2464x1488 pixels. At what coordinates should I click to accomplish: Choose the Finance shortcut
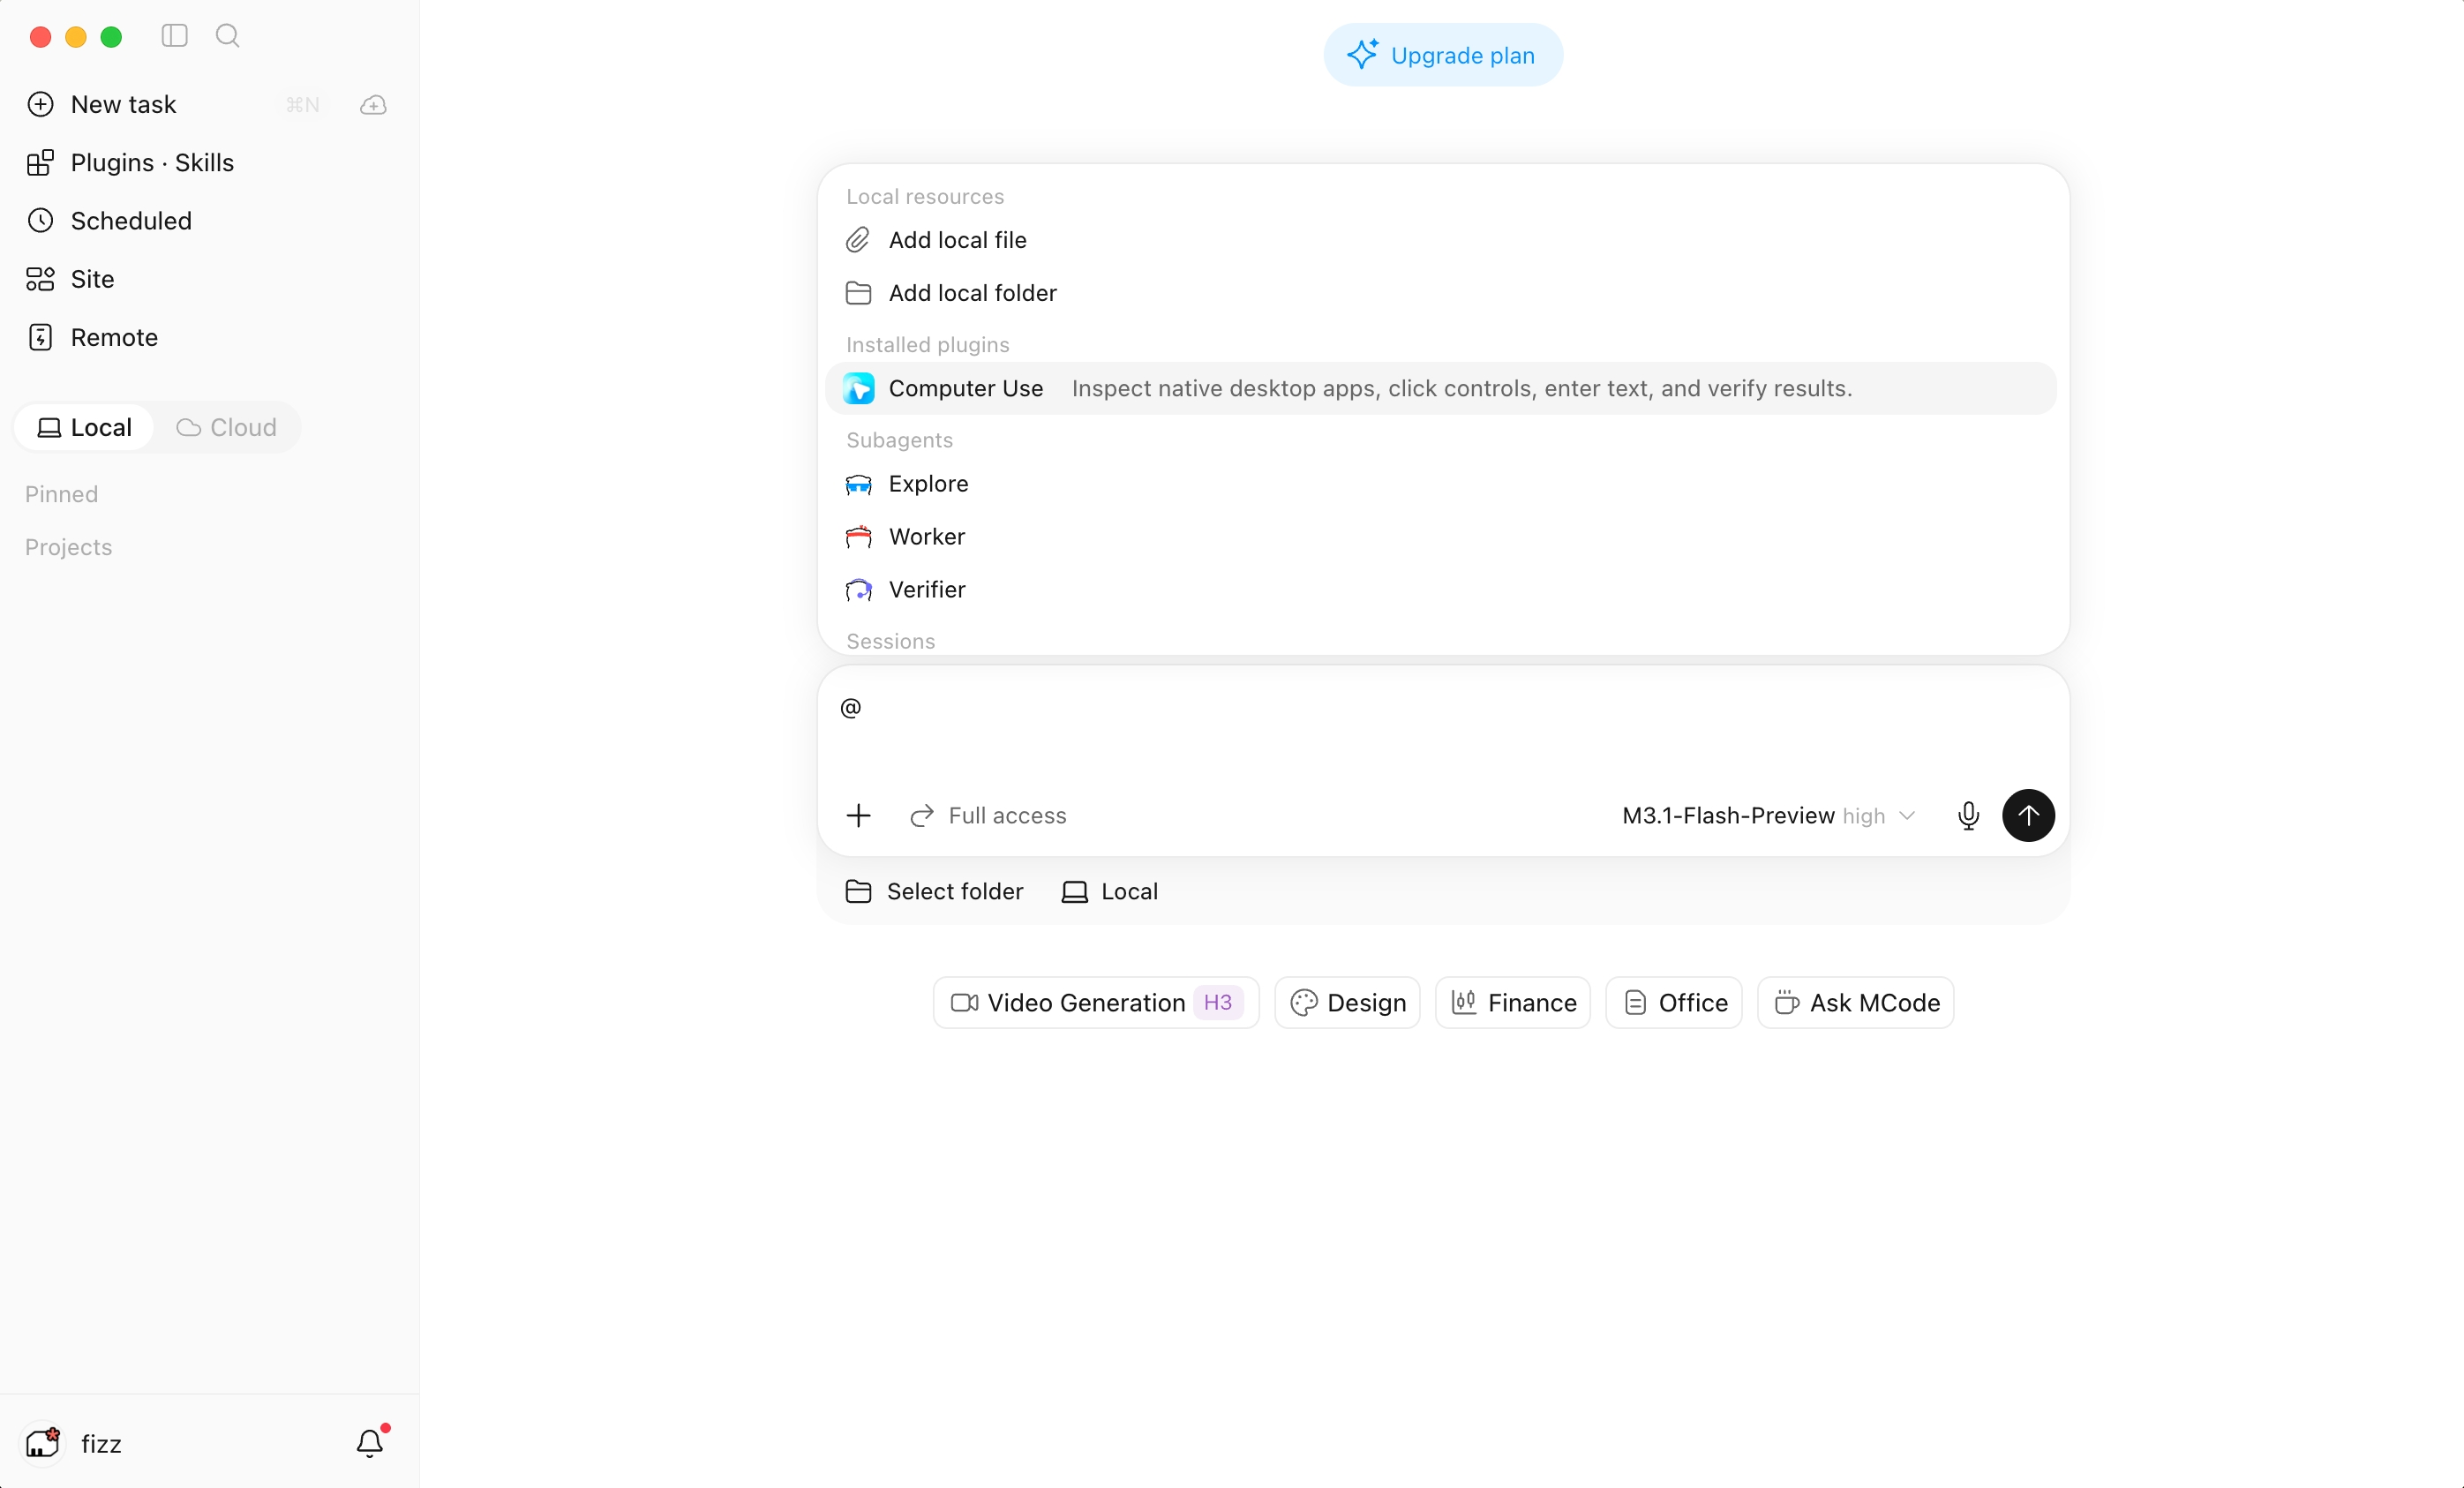click(1512, 1002)
